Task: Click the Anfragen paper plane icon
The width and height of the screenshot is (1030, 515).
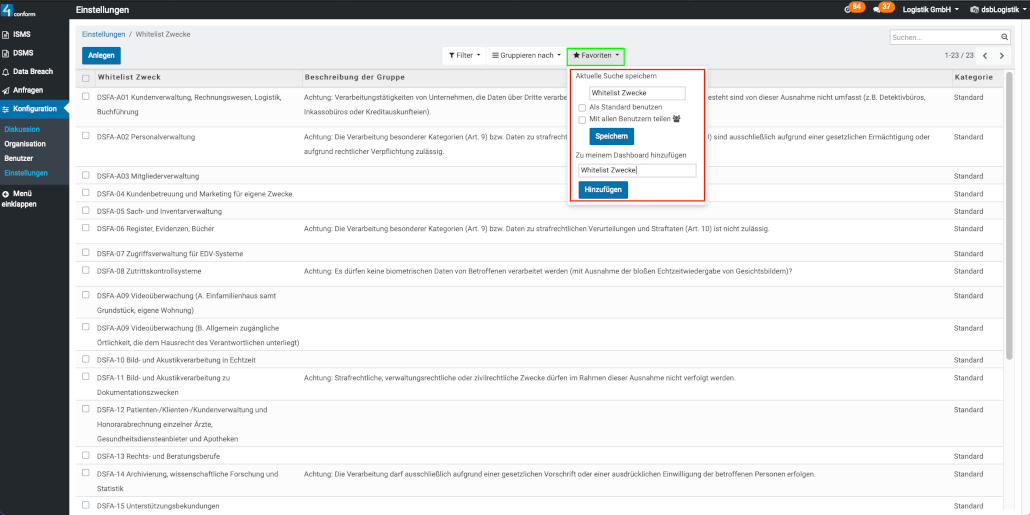Action: pyautogui.click(x=7, y=90)
